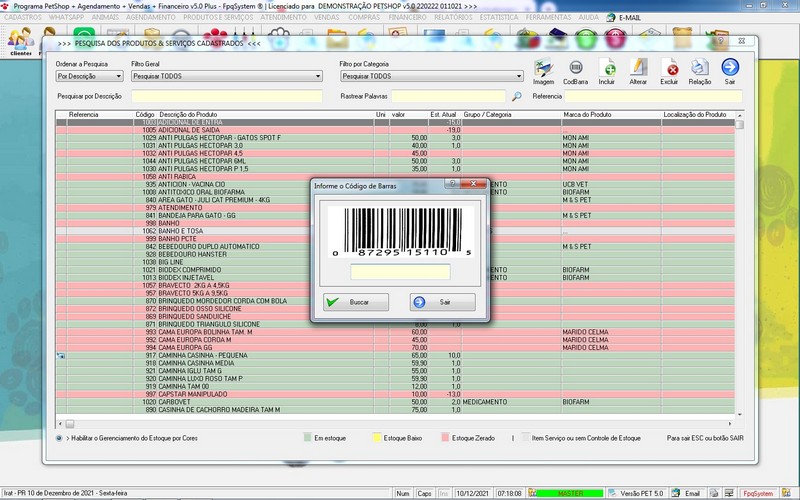Screen dimensions: 800x500
Task: Open the AGENDAMENTO menu
Action: [151, 17]
